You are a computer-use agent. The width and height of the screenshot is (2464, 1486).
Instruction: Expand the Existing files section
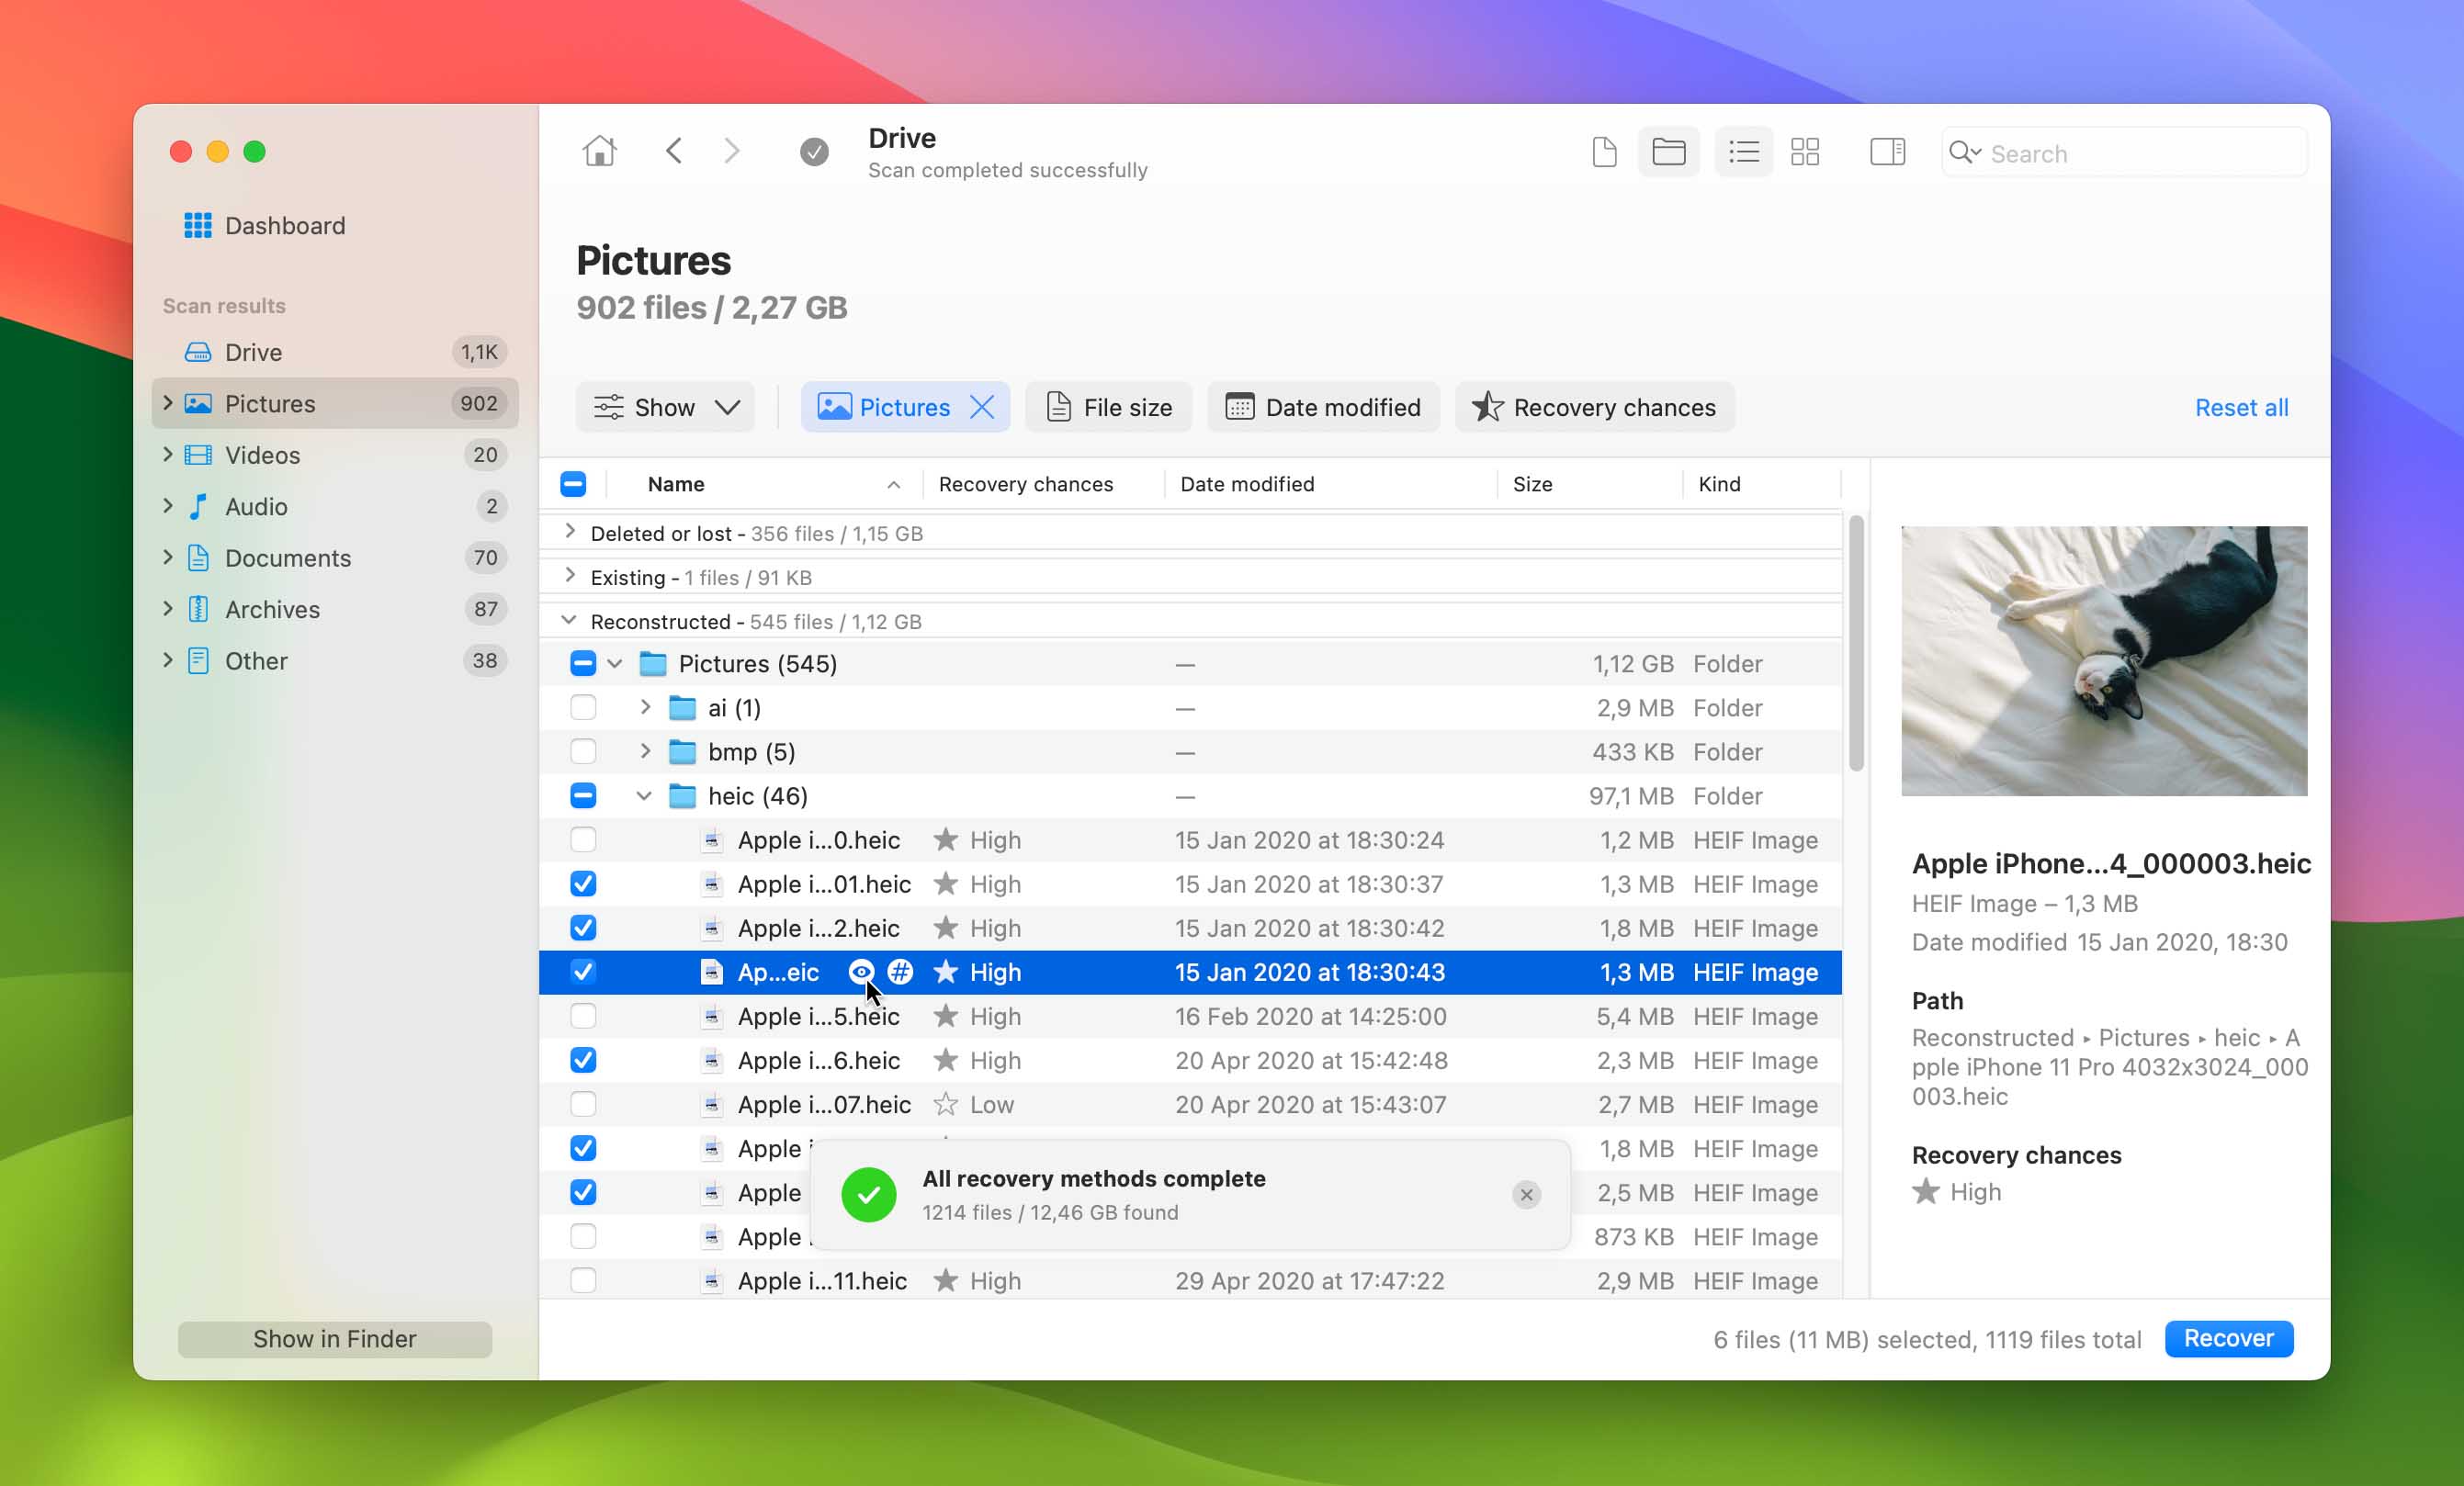(569, 577)
